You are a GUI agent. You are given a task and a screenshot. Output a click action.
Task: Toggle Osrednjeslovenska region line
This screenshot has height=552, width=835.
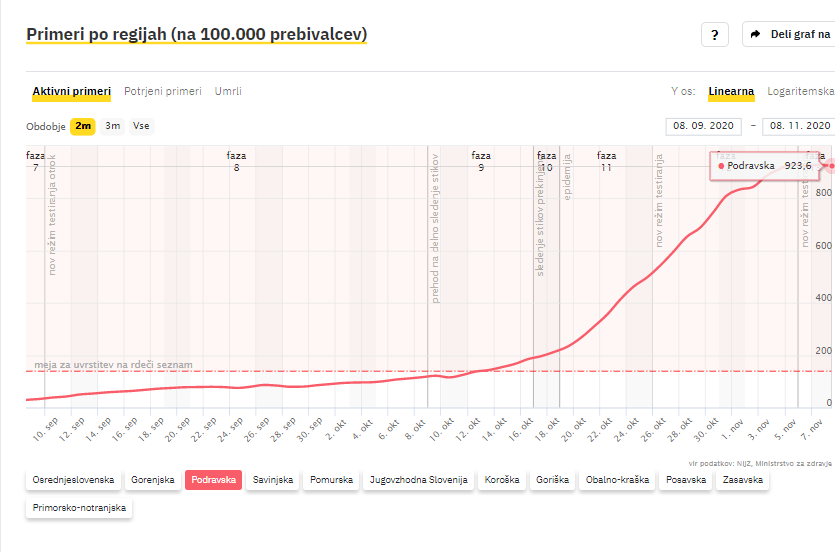click(x=73, y=480)
